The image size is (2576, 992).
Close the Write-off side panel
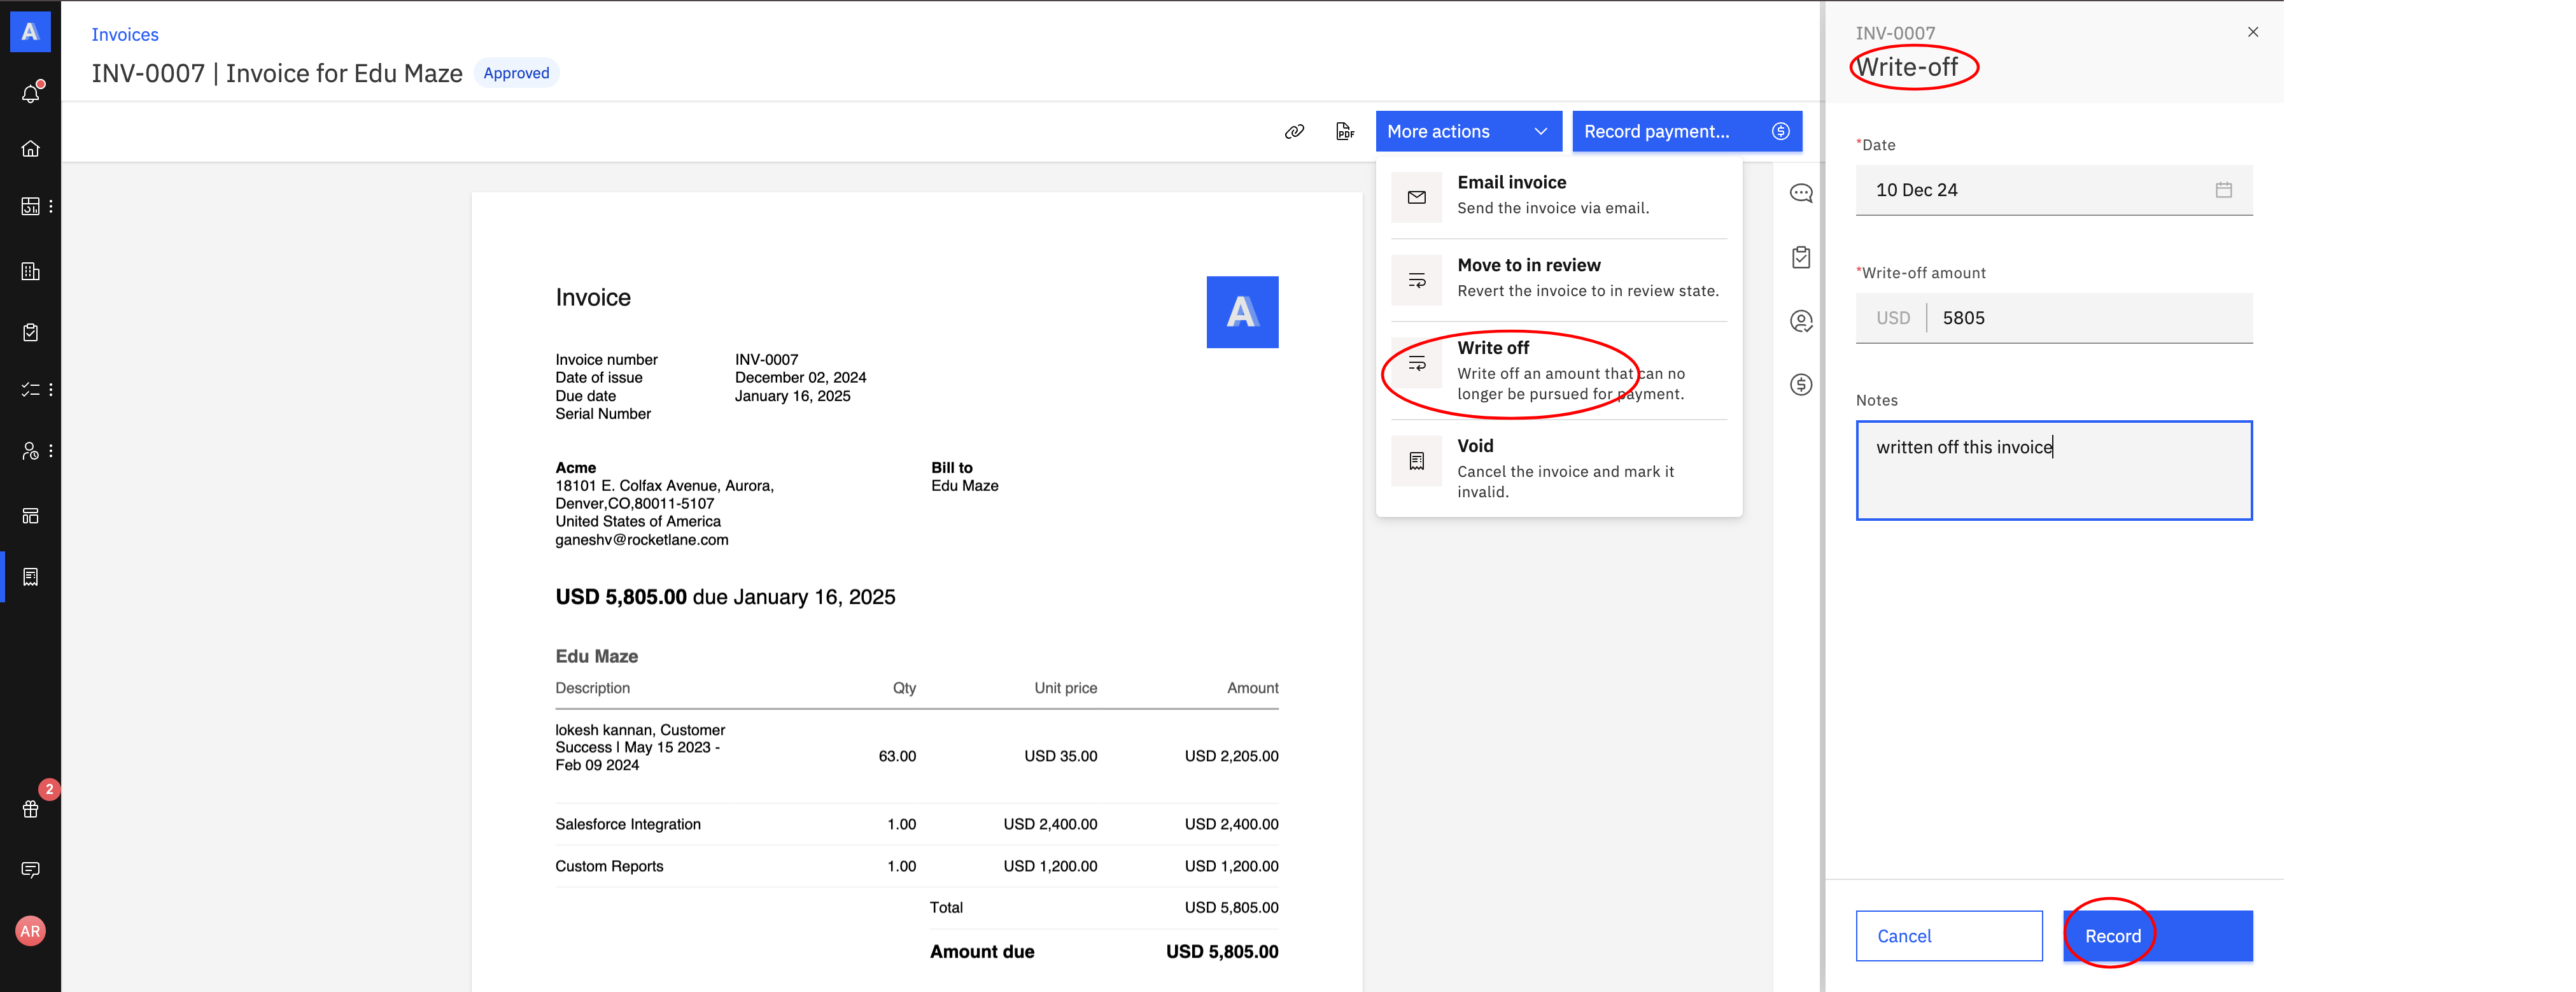point(2252,32)
